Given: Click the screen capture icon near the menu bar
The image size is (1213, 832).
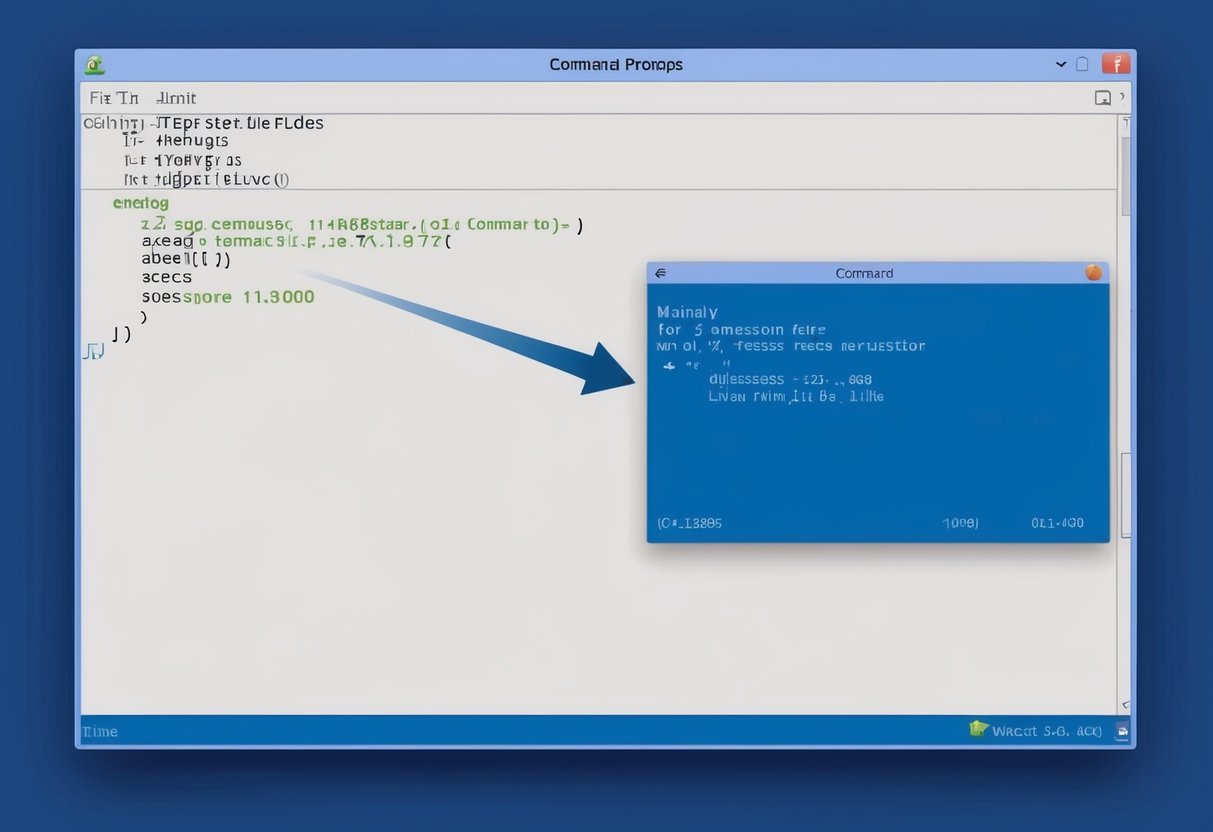Looking at the screenshot, I should coord(1102,97).
